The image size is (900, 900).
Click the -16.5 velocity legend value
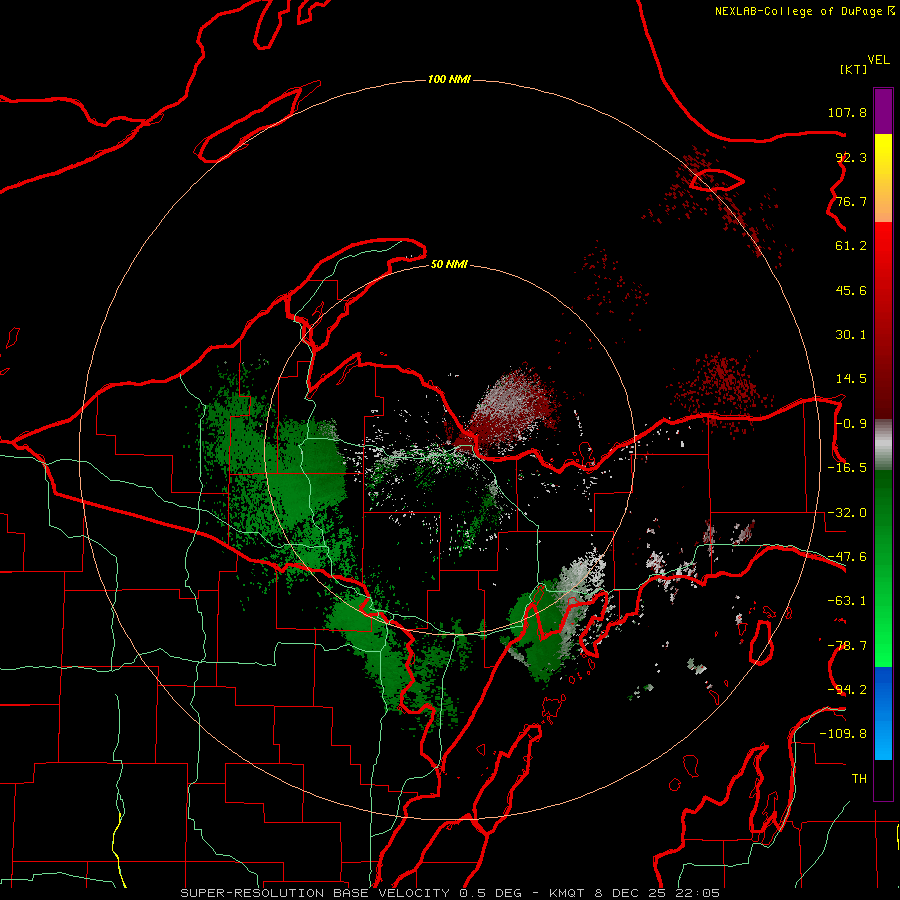pyautogui.click(x=847, y=468)
